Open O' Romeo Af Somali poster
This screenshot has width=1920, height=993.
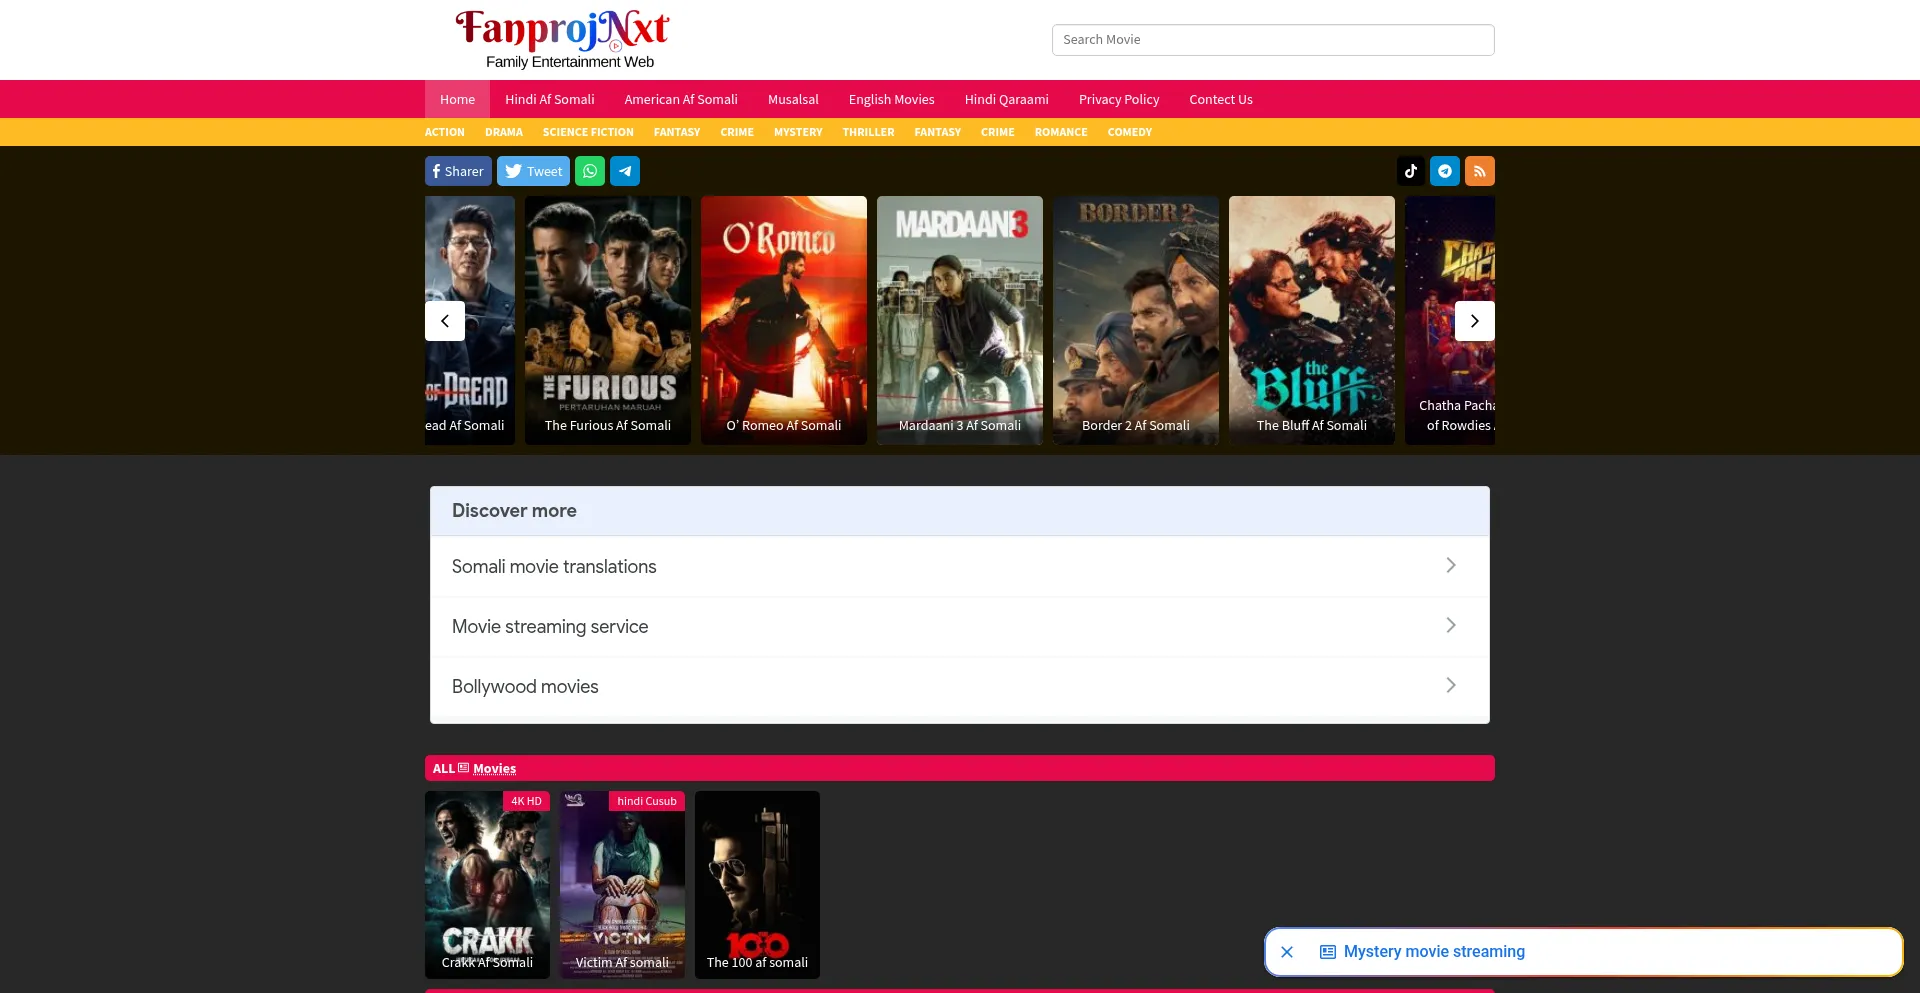pyautogui.click(x=784, y=320)
